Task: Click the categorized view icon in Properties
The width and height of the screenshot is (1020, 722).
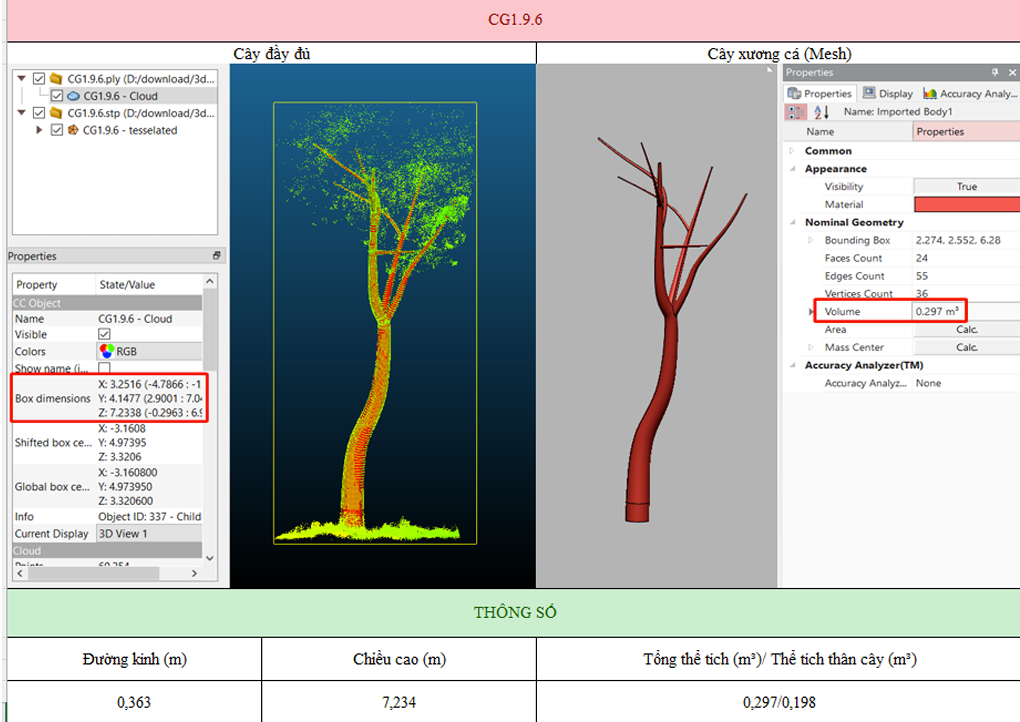Action: click(796, 112)
